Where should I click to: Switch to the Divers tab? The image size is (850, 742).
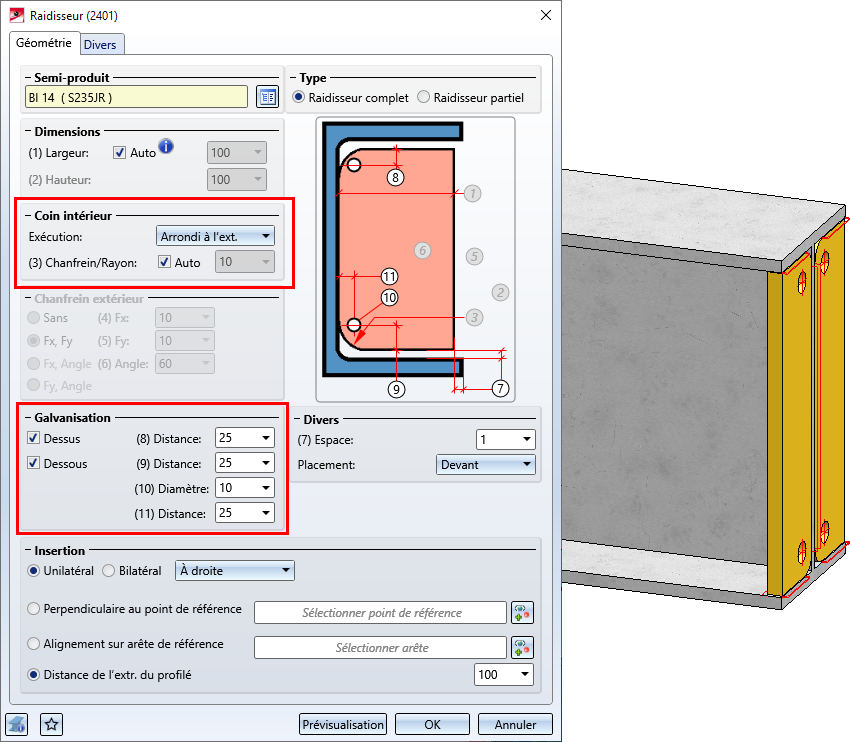click(100, 45)
